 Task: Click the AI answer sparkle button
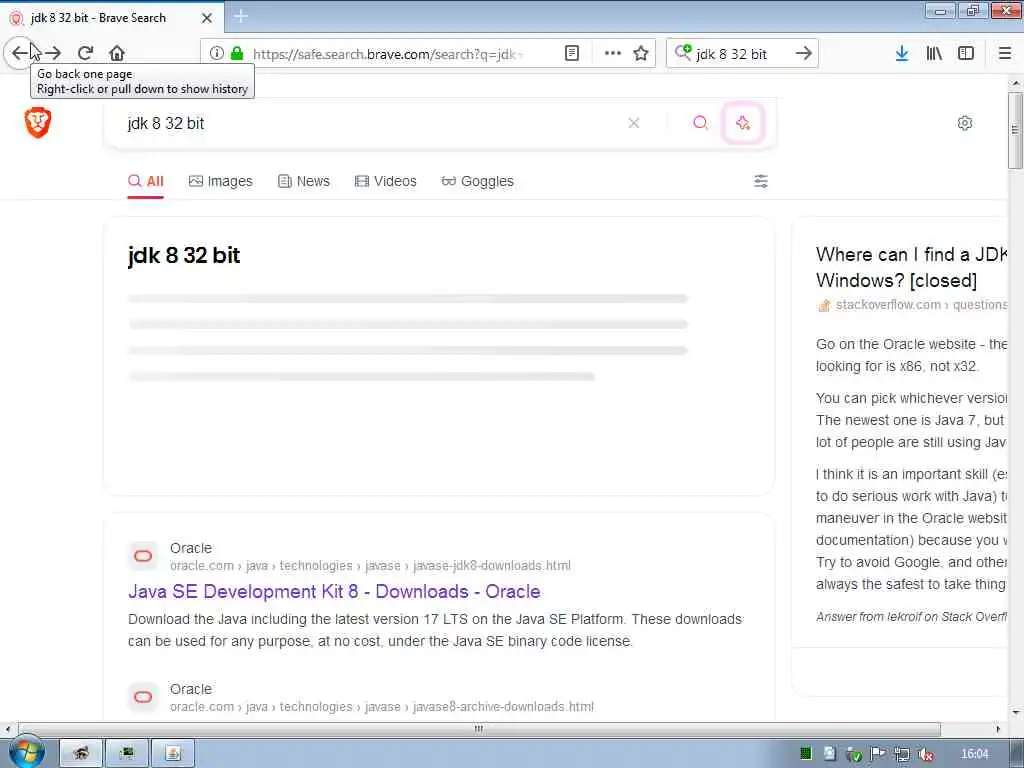click(743, 123)
